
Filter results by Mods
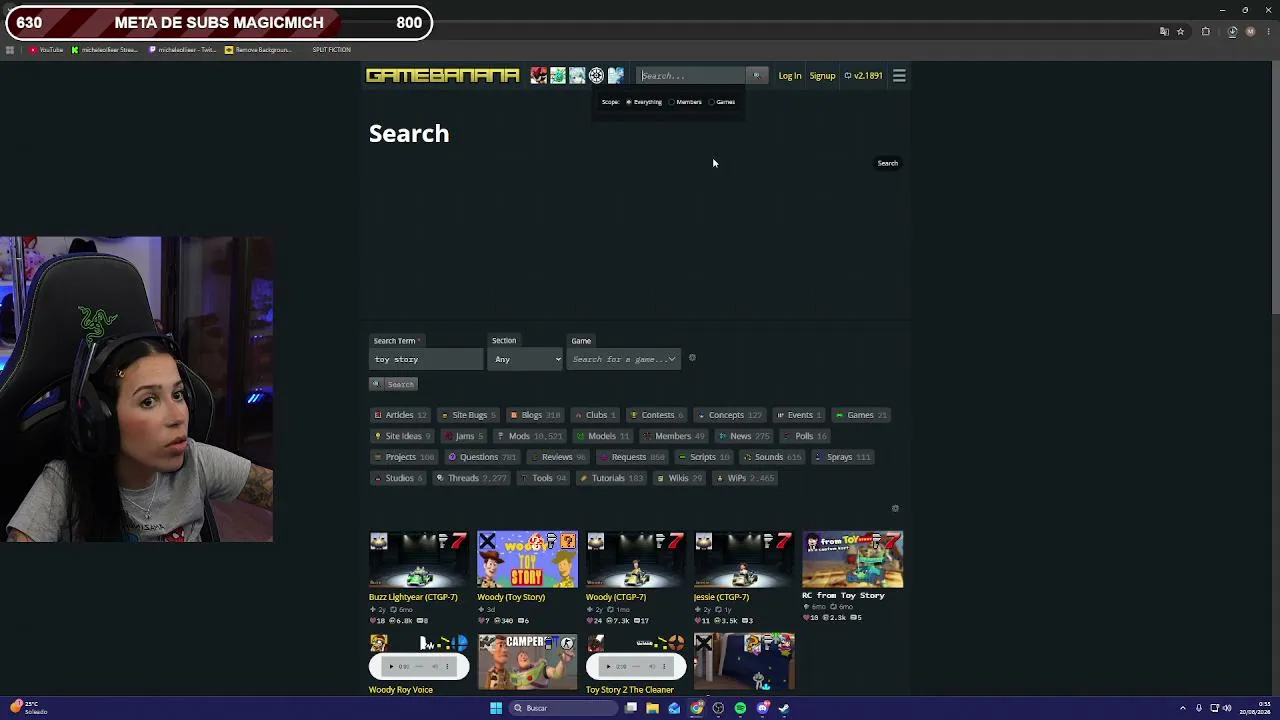[530, 436]
